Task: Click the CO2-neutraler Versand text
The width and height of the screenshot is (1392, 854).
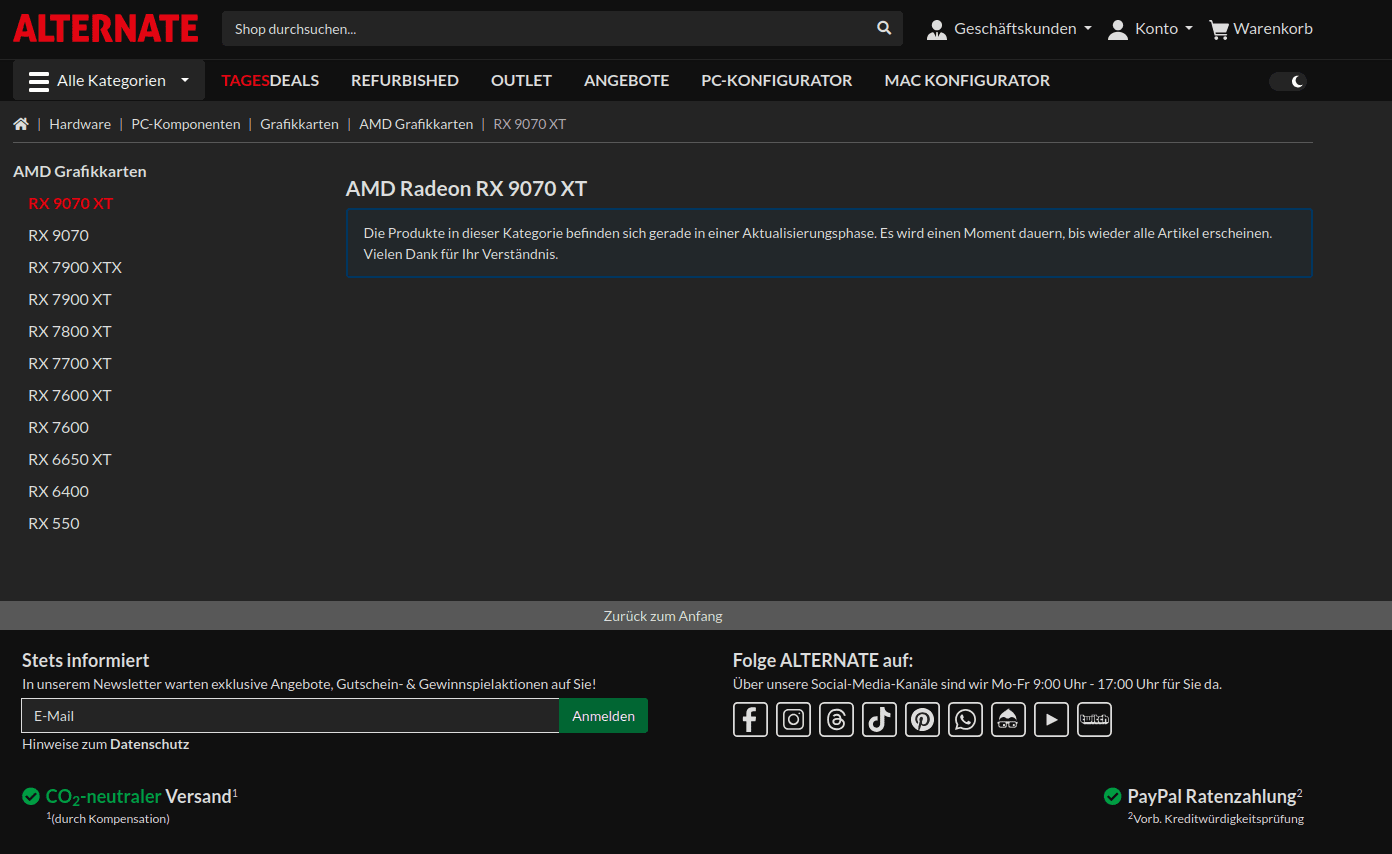Action: (x=139, y=796)
